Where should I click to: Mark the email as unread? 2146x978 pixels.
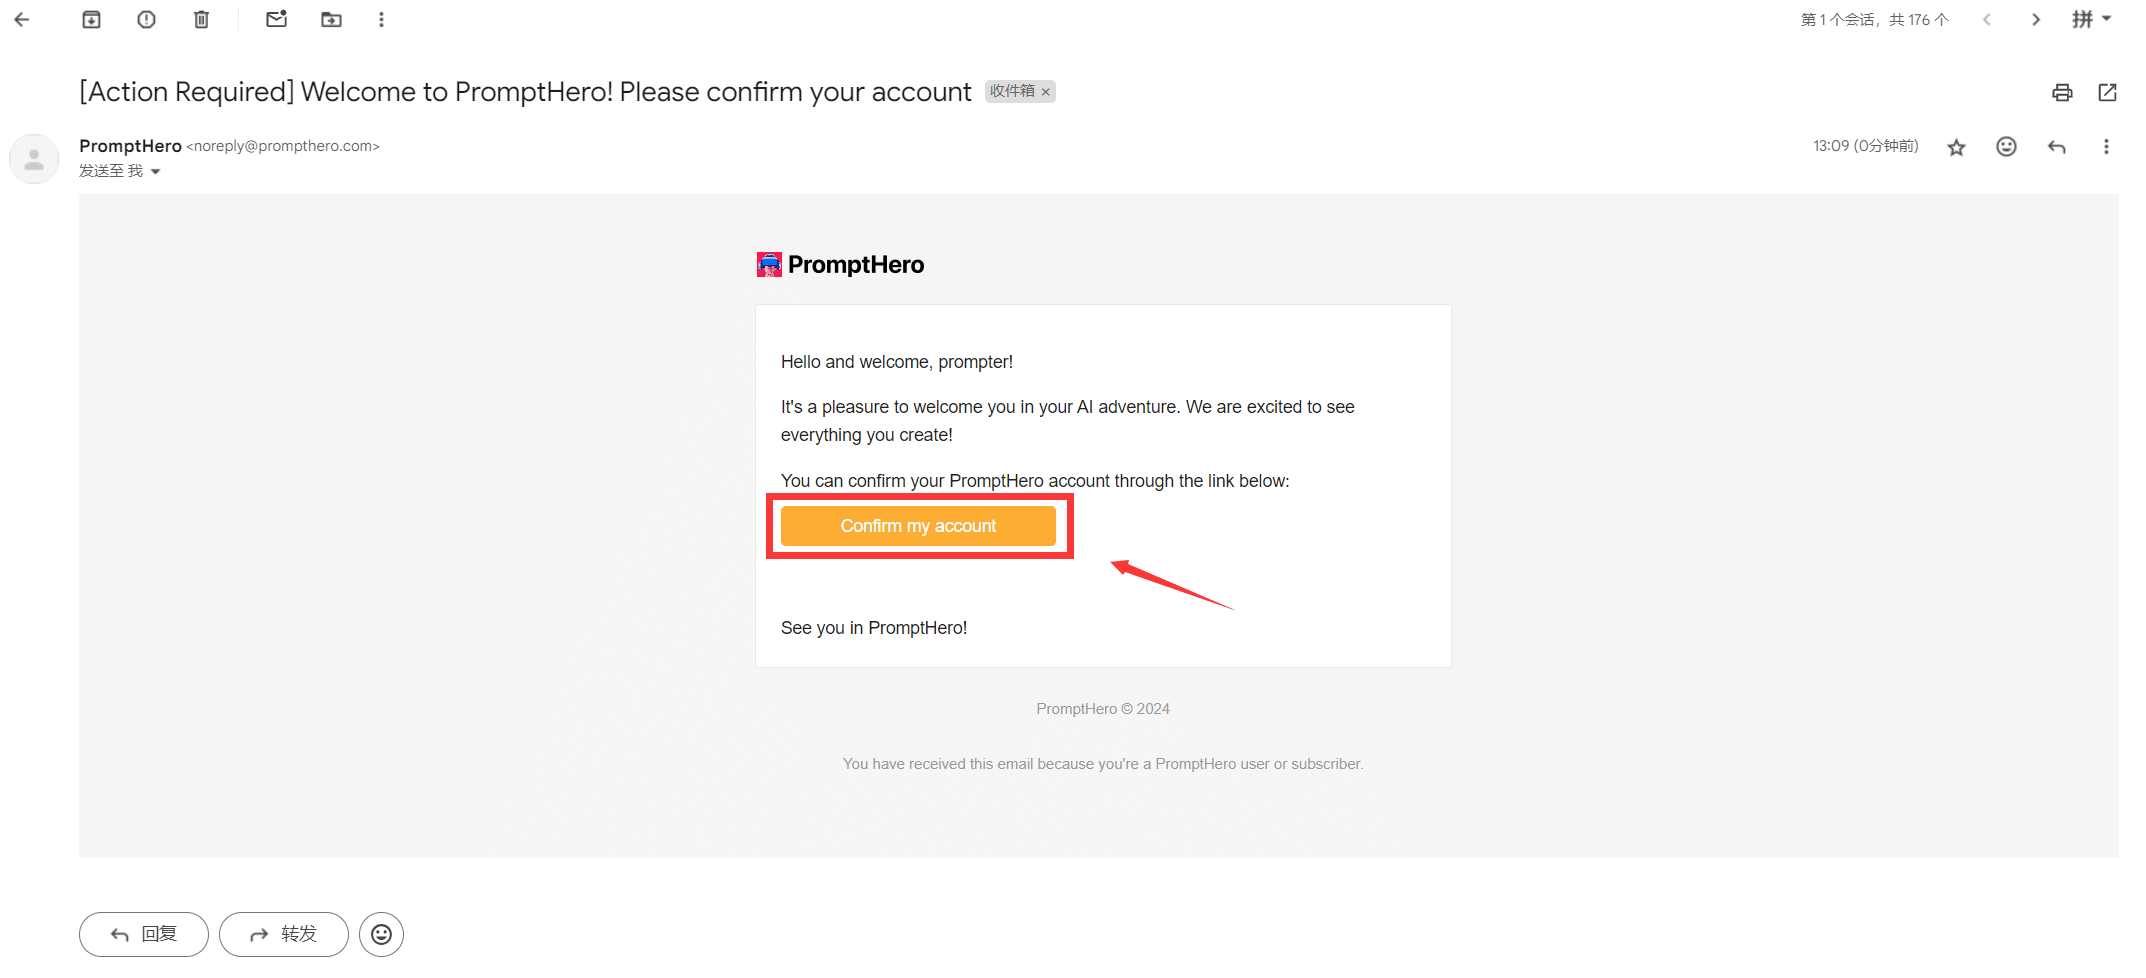point(276,19)
